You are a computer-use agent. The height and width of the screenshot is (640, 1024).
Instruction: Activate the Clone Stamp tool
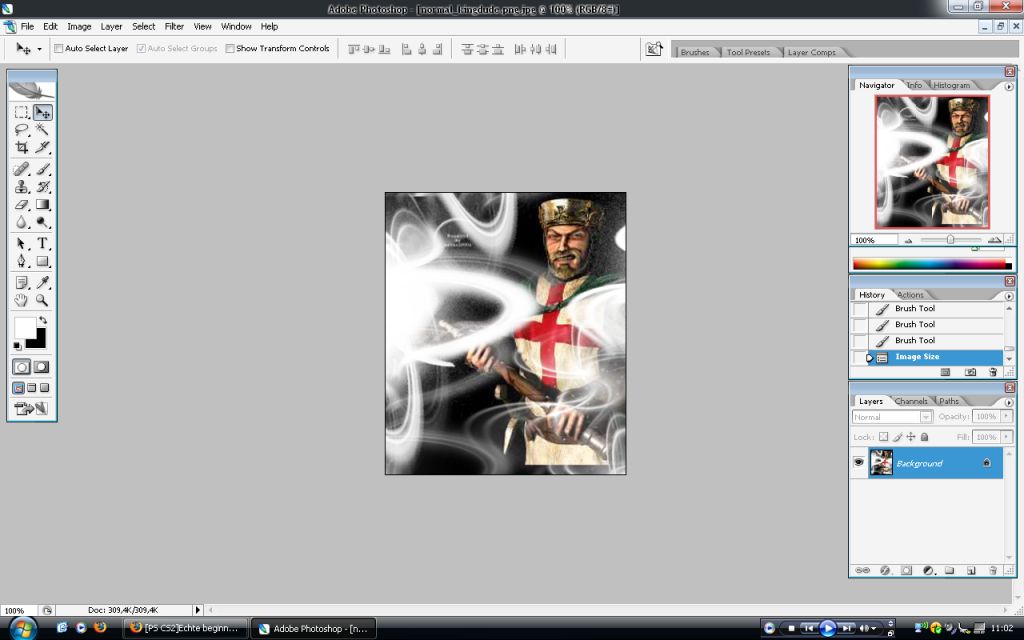coord(22,187)
